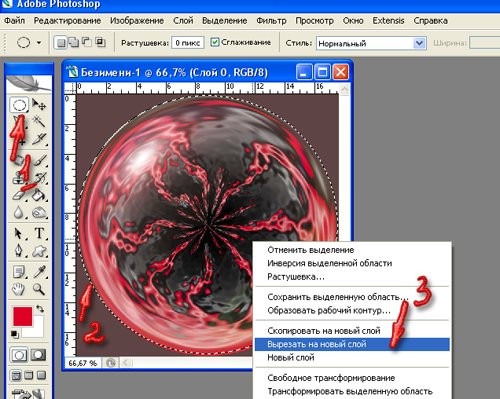The height and width of the screenshot is (399, 500).
Task: Click the red foreground color swatch
Action: (x=23, y=316)
